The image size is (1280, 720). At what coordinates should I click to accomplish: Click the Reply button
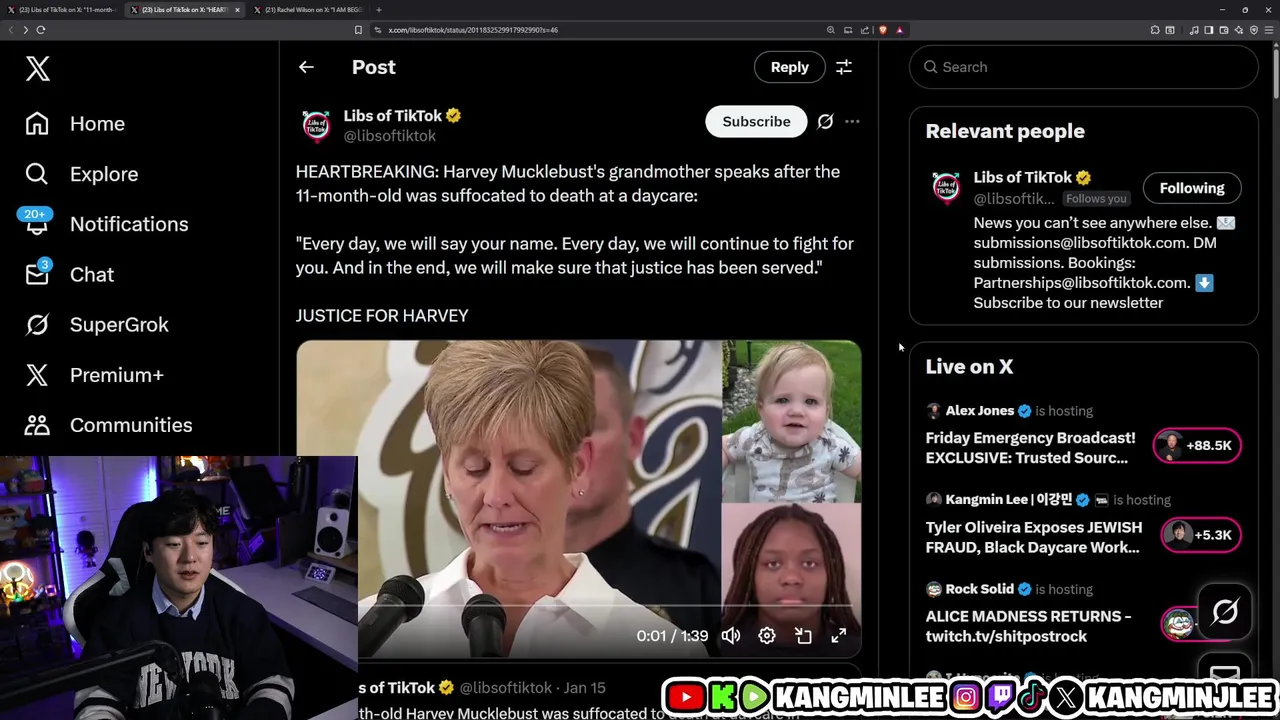pyautogui.click(x=789, y=67)
